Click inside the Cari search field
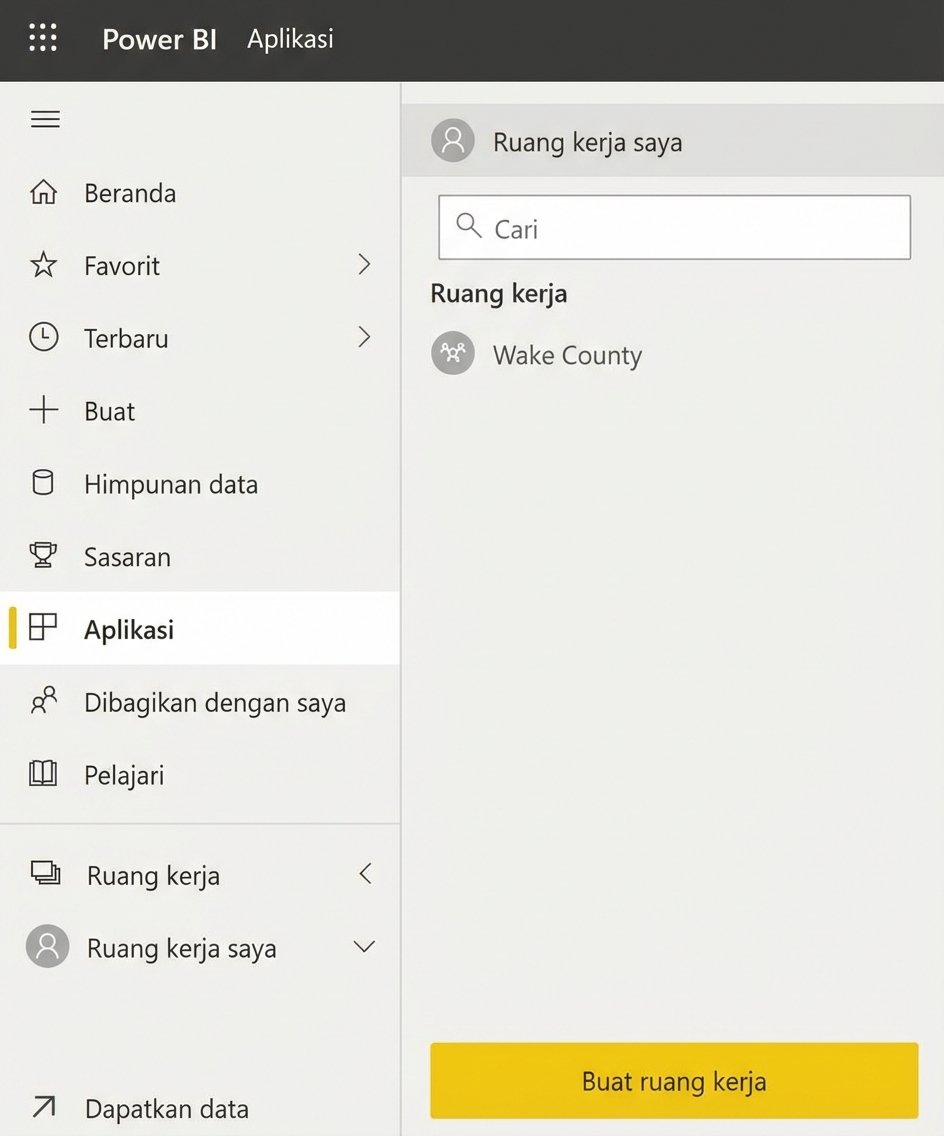 click(x=674, y=227)
